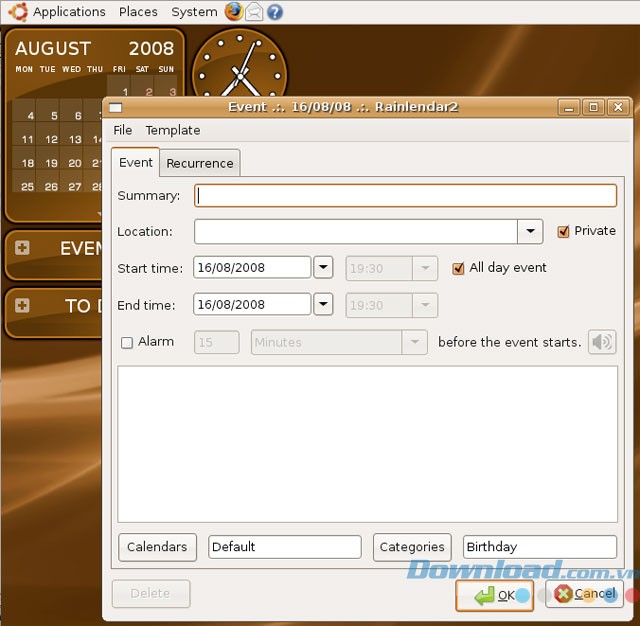640x626 pixels.
Task: Click the Ubuntu logo in top panel
Action: point(17,12)
